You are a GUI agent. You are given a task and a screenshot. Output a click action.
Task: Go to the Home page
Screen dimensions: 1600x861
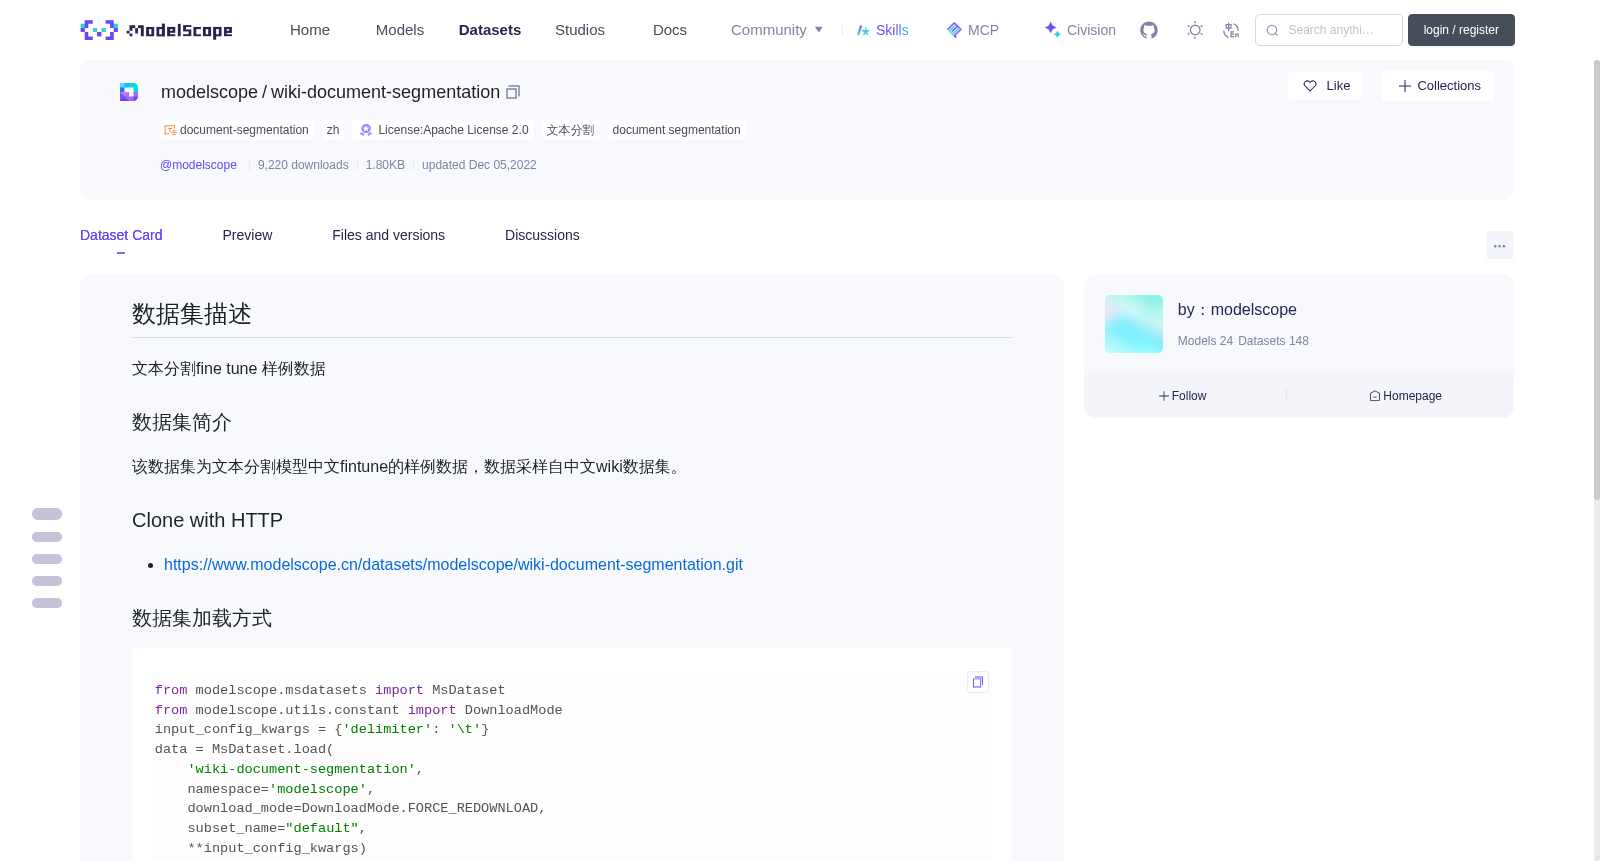tap(310, 30)
